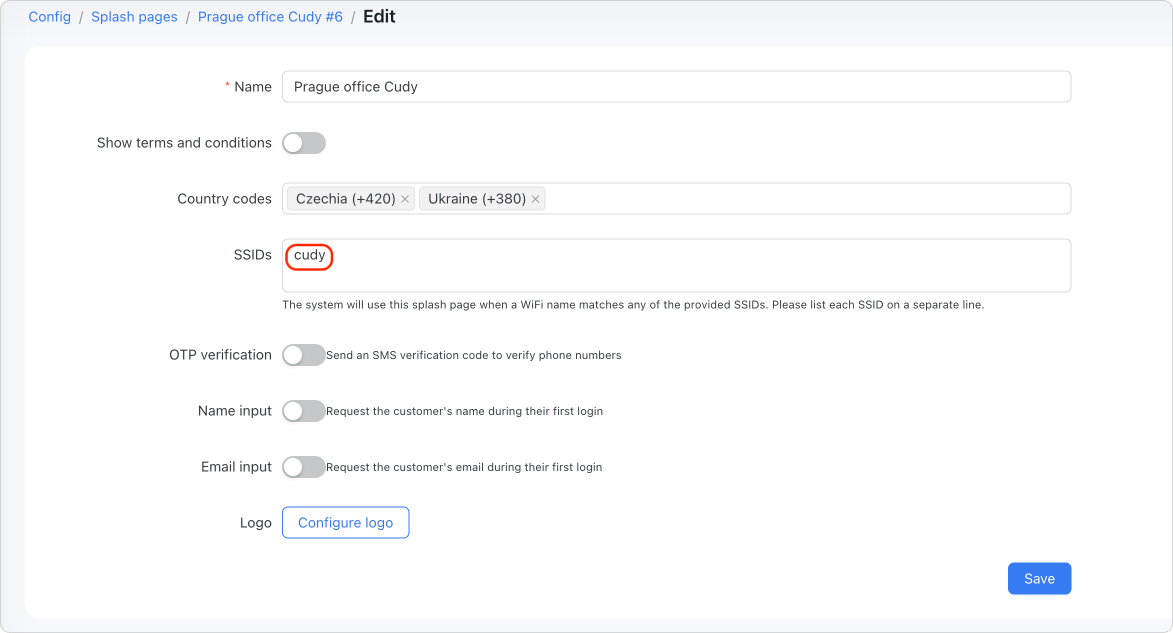Remove the Ukraine (+380) country code tag
The image size is (1173, 633).
point(536,198)
